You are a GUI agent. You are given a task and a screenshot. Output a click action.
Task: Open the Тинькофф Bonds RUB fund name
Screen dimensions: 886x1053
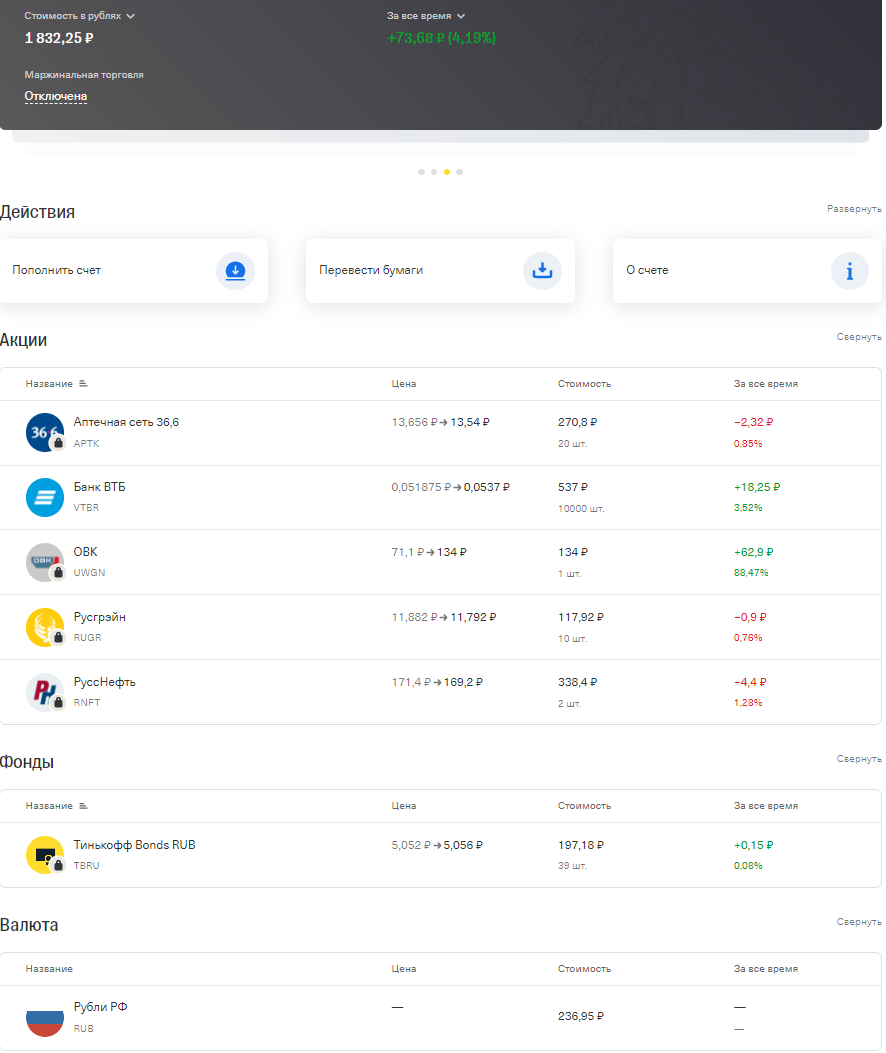134,845
